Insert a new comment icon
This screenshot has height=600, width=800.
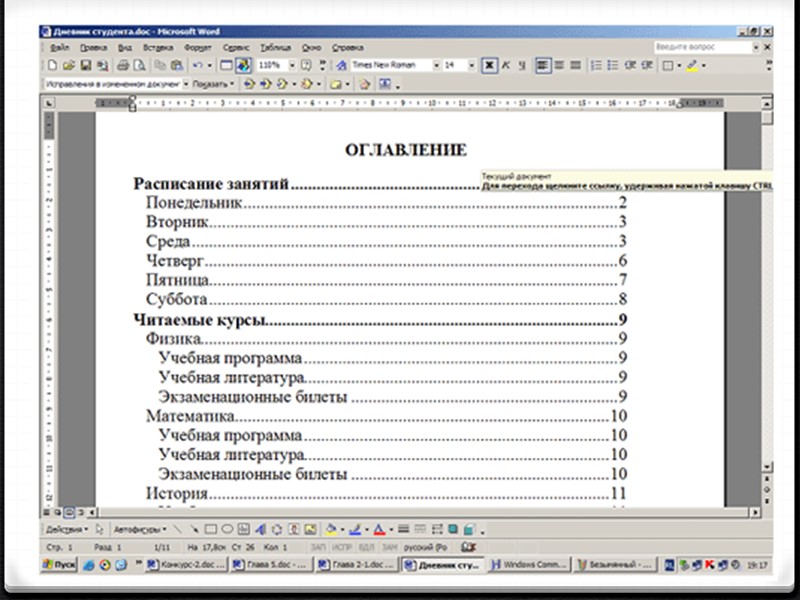(x=336, y=85)
